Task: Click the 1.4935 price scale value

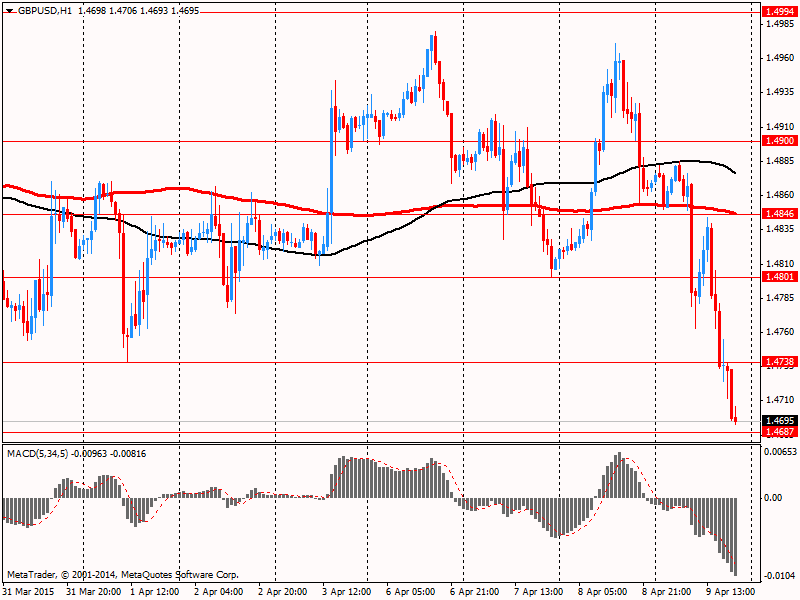Action: [780, 92]
